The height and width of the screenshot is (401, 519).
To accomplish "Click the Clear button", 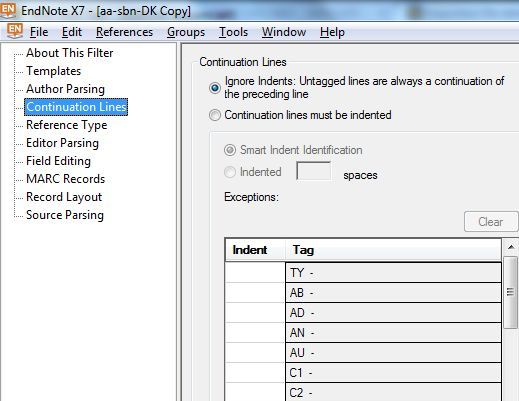I will 491,222.
